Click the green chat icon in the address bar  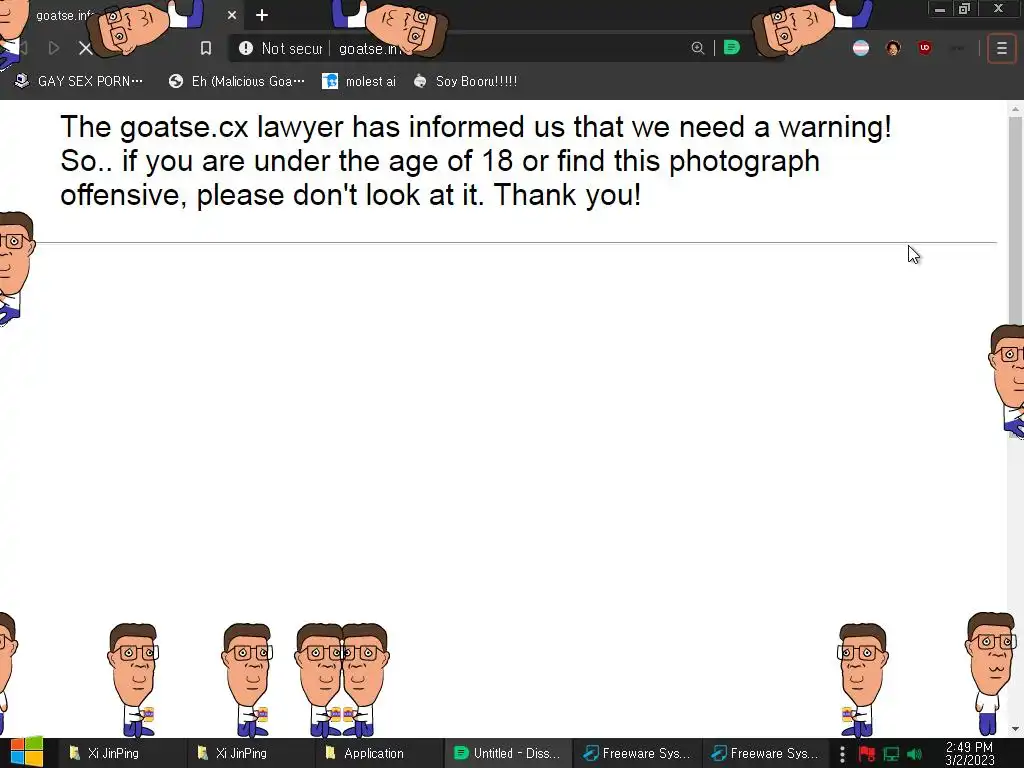coord(731,48)
